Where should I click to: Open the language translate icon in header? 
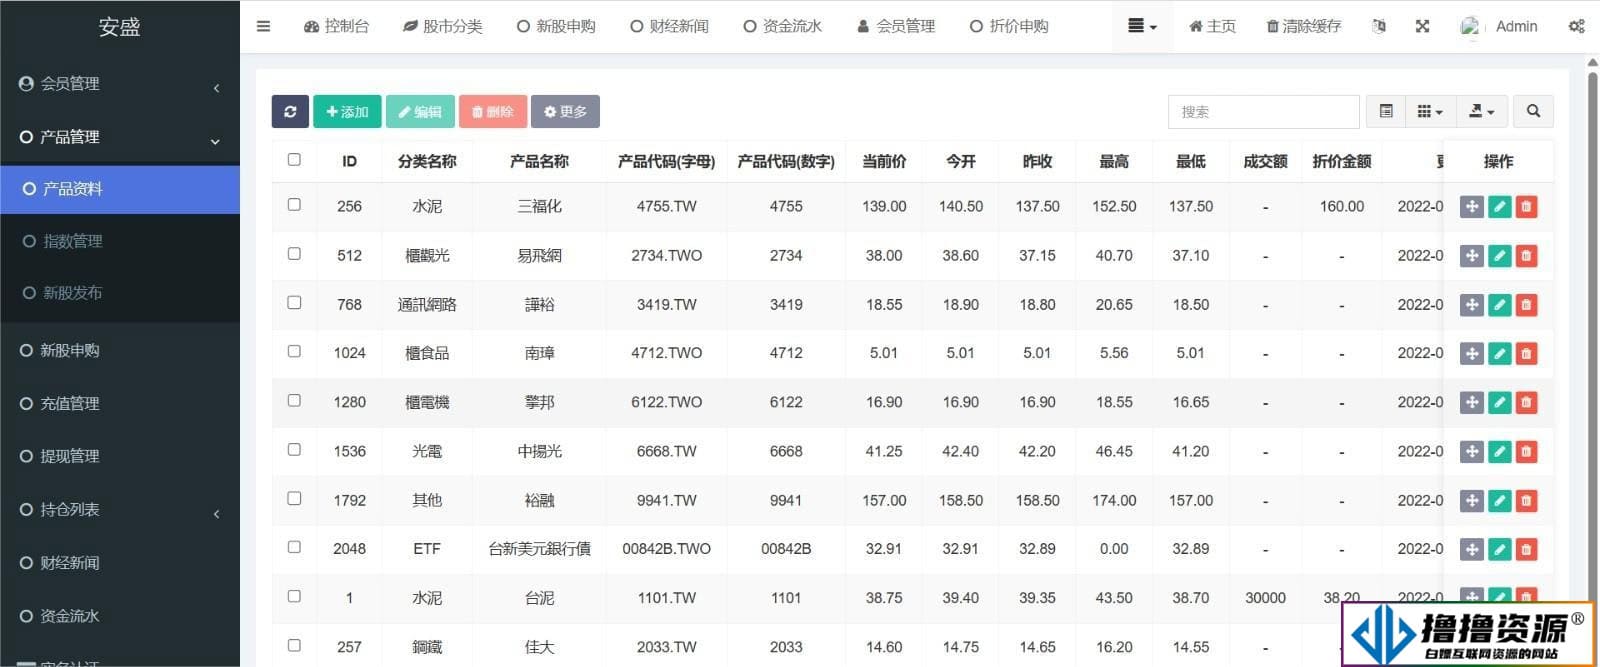pos(1379,26)
